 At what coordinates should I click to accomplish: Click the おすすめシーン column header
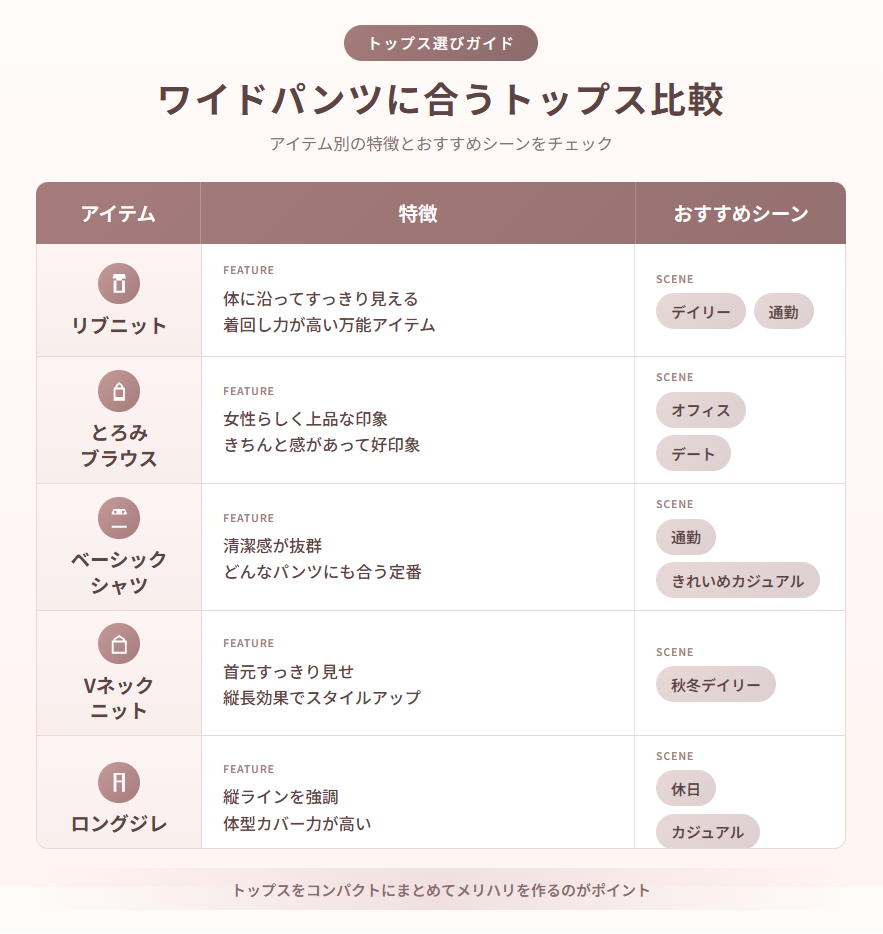coord(740,214)
